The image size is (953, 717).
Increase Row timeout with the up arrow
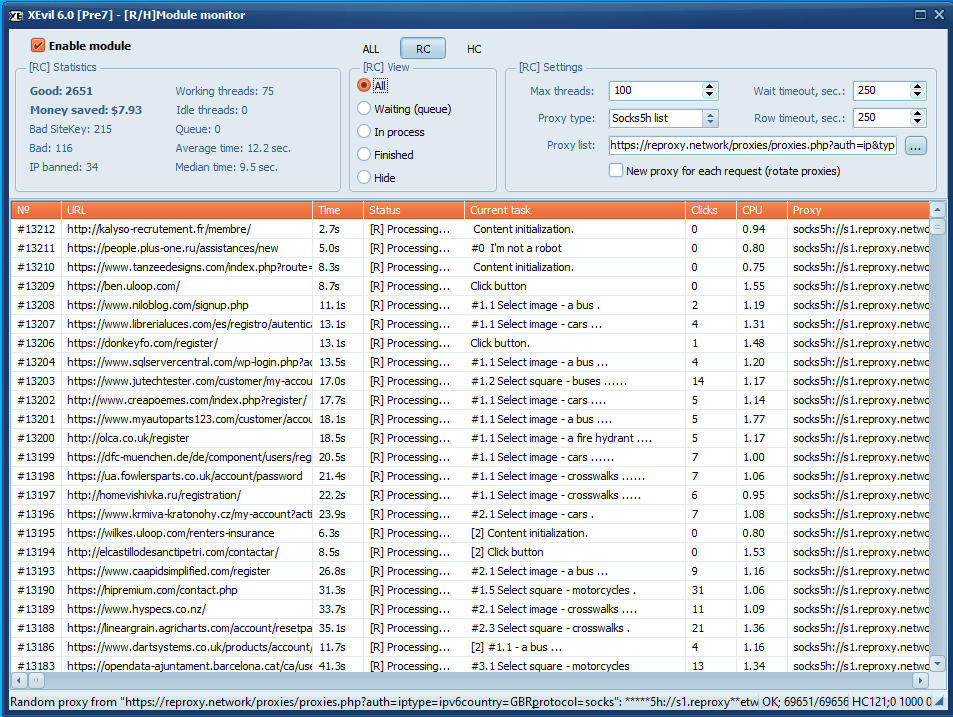click(x=917, y=113)
